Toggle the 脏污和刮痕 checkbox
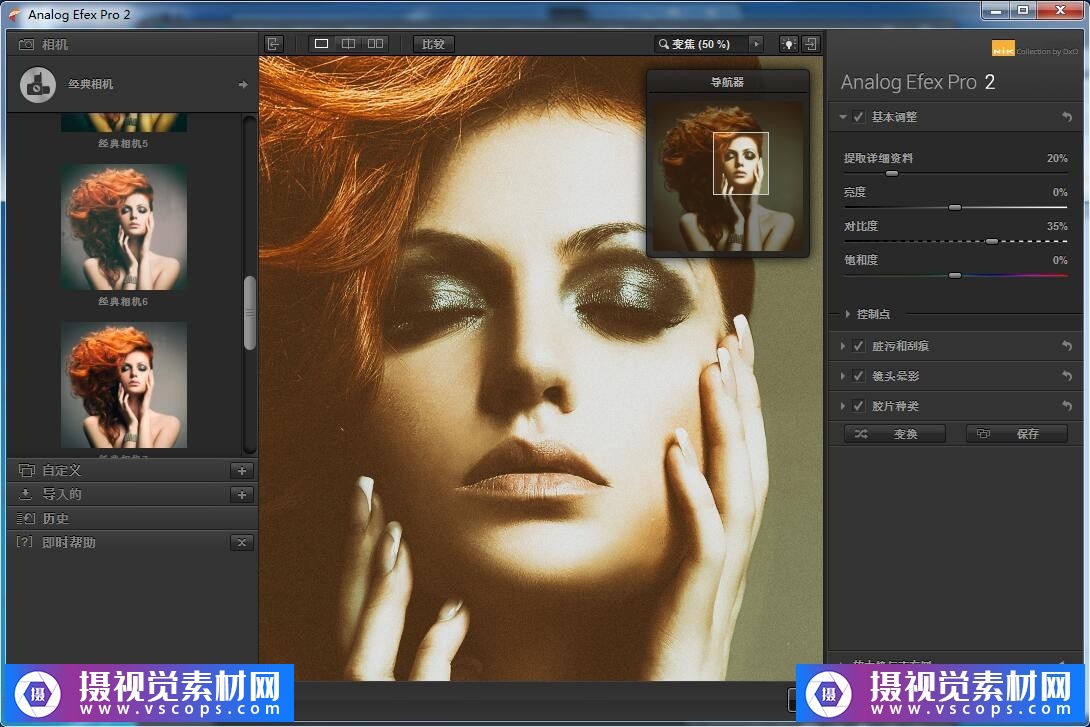The width and height of the screenshot is (1090, 727). 859,346
